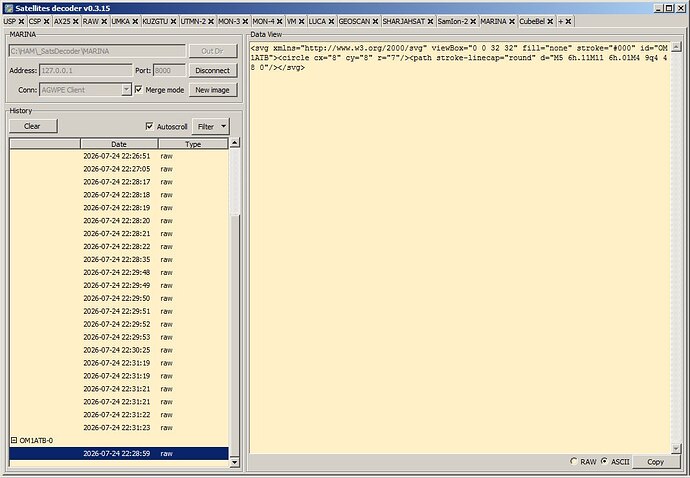Click the New image button
This screenshot has width=690, height=478.
213,90
